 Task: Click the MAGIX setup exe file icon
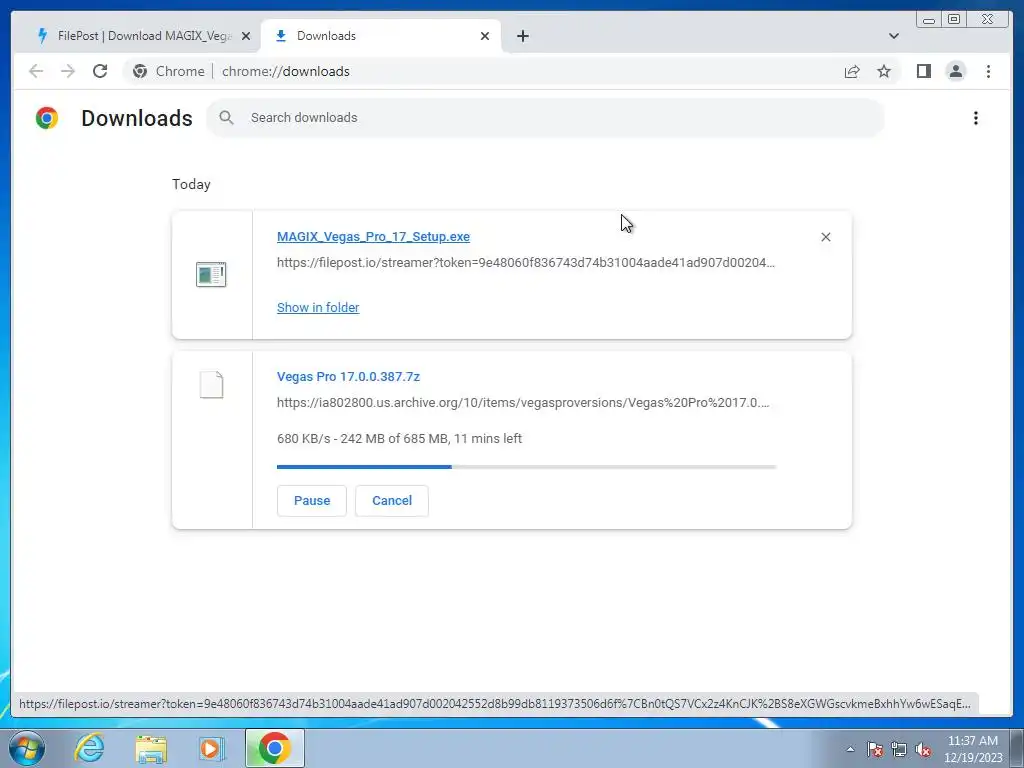pos(211,274)
